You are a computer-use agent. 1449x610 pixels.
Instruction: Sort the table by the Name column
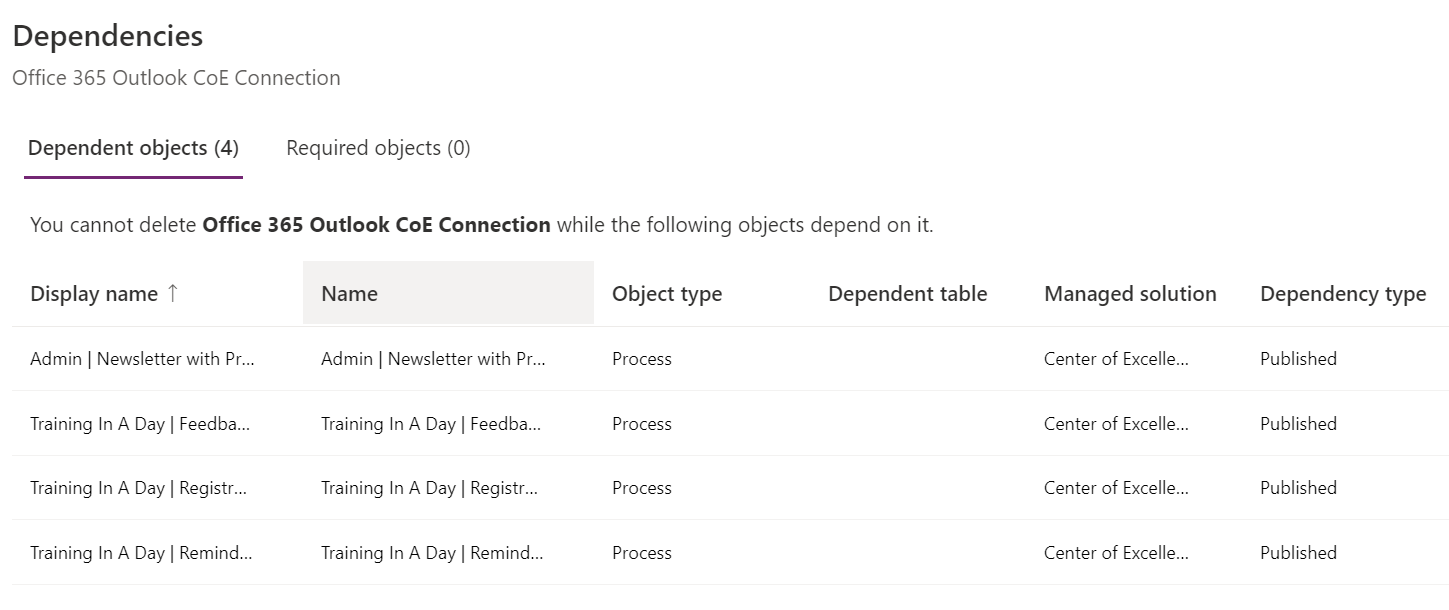pos(349,293)
